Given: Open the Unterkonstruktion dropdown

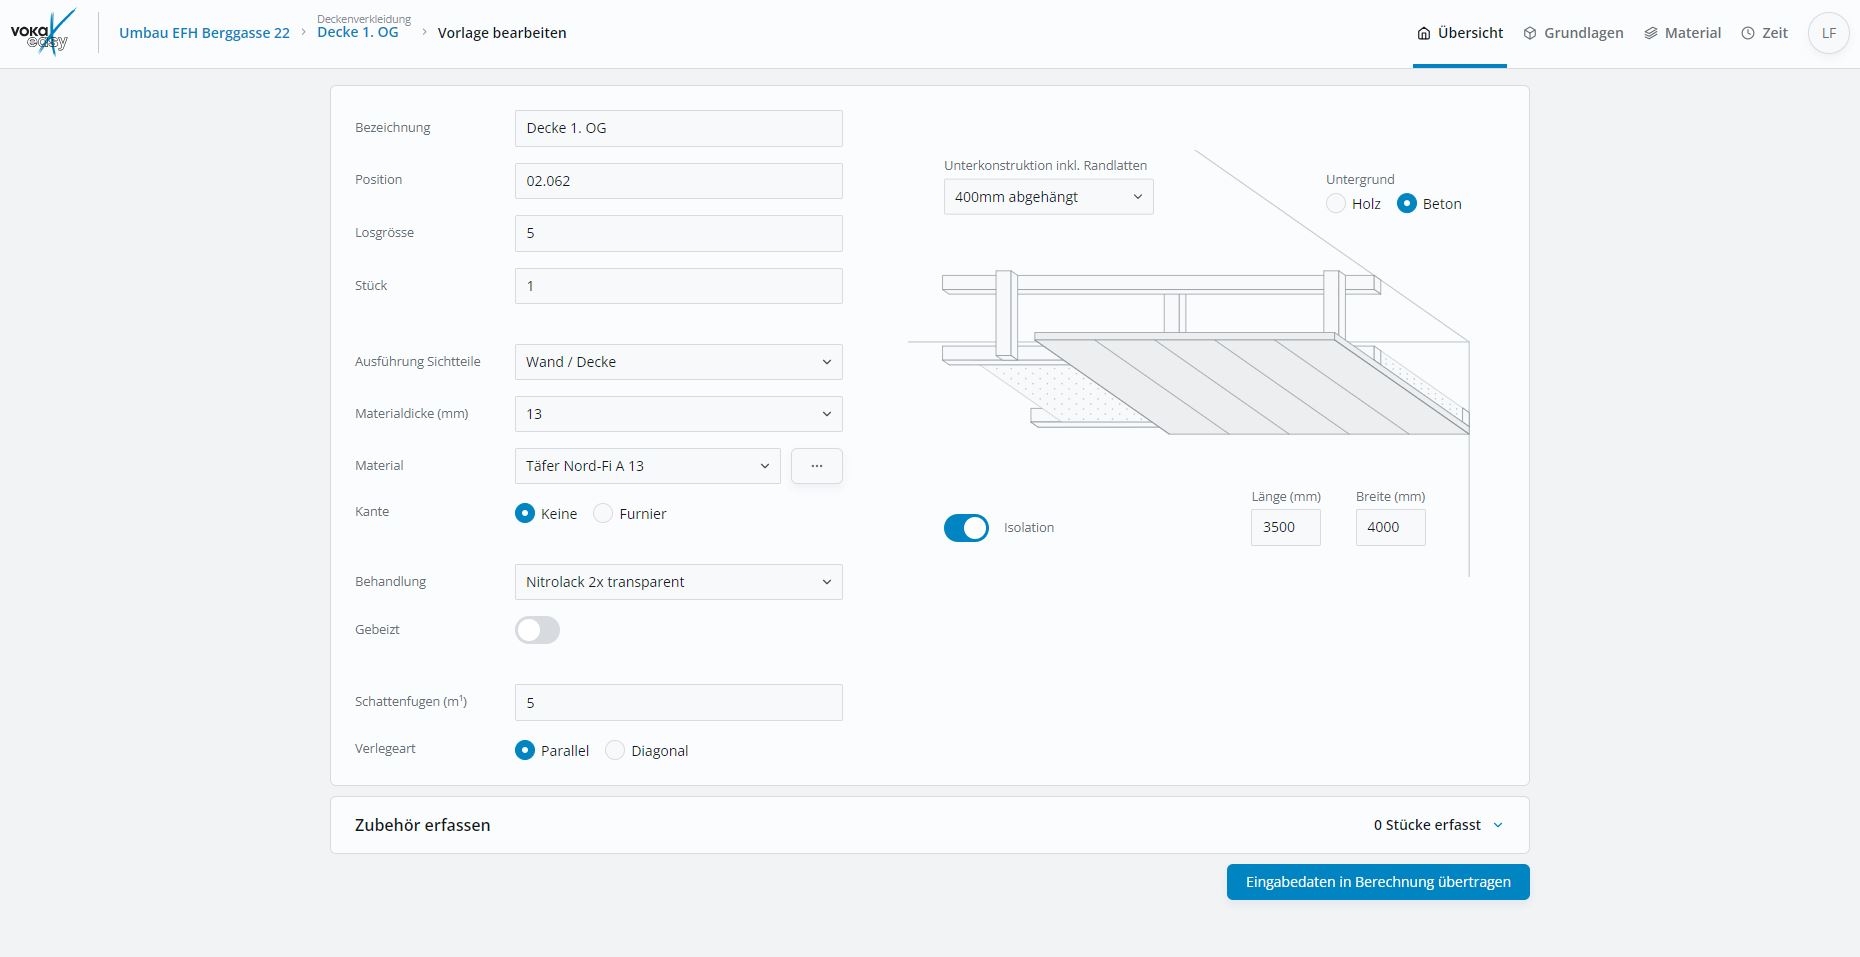Looking at the screenshot, I should tap(1048, 197).
